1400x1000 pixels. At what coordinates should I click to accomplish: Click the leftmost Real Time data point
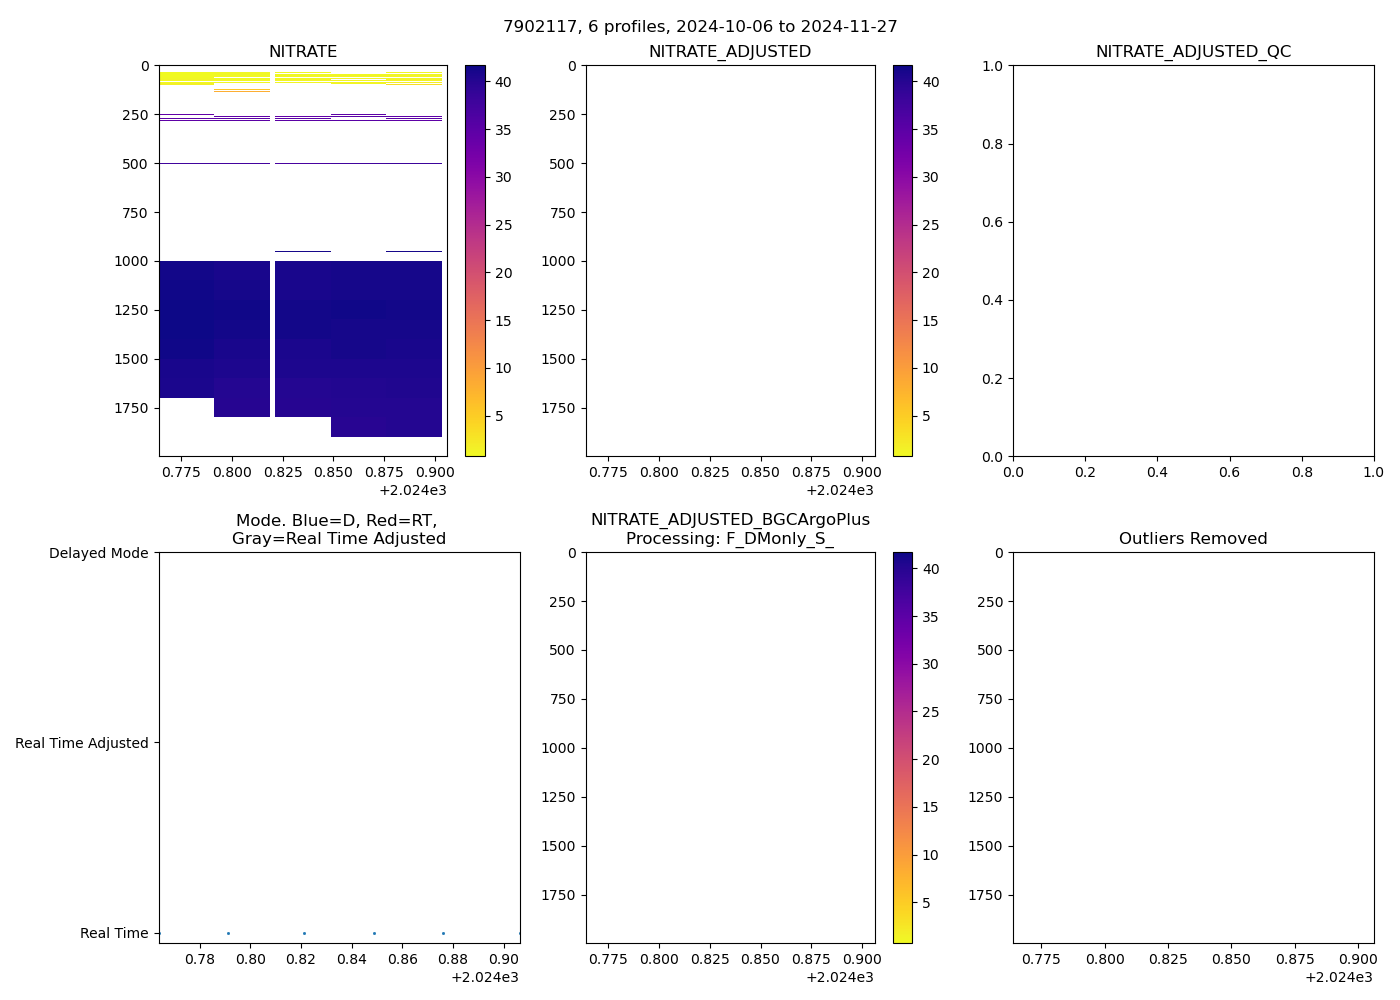228,933
